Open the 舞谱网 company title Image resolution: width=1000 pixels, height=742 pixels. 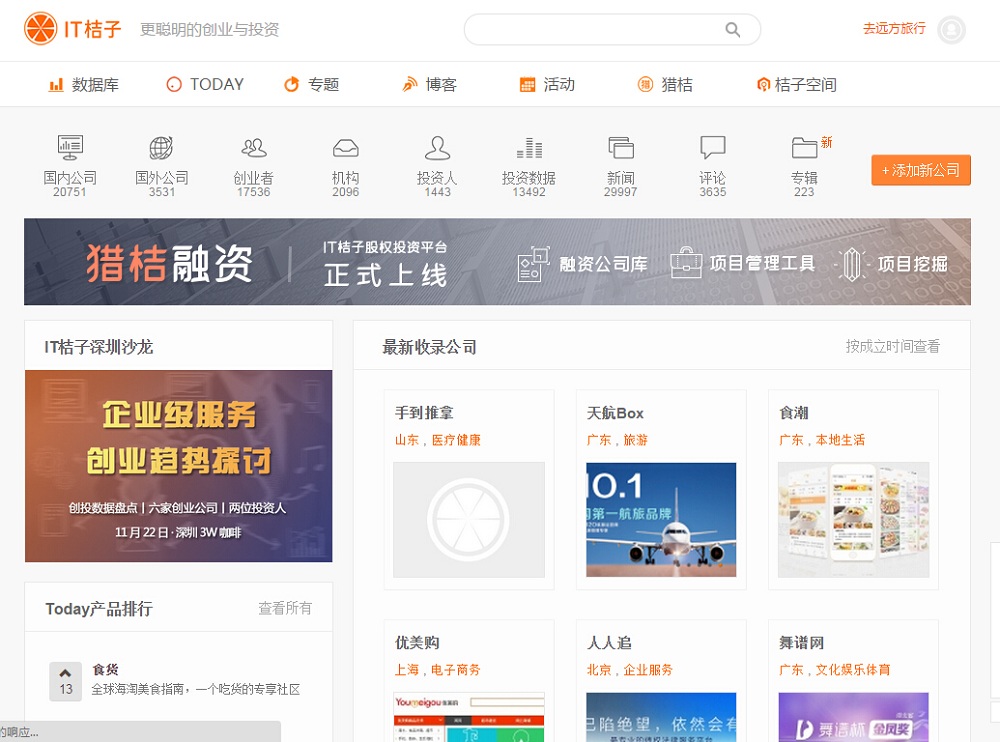(801, 642)
